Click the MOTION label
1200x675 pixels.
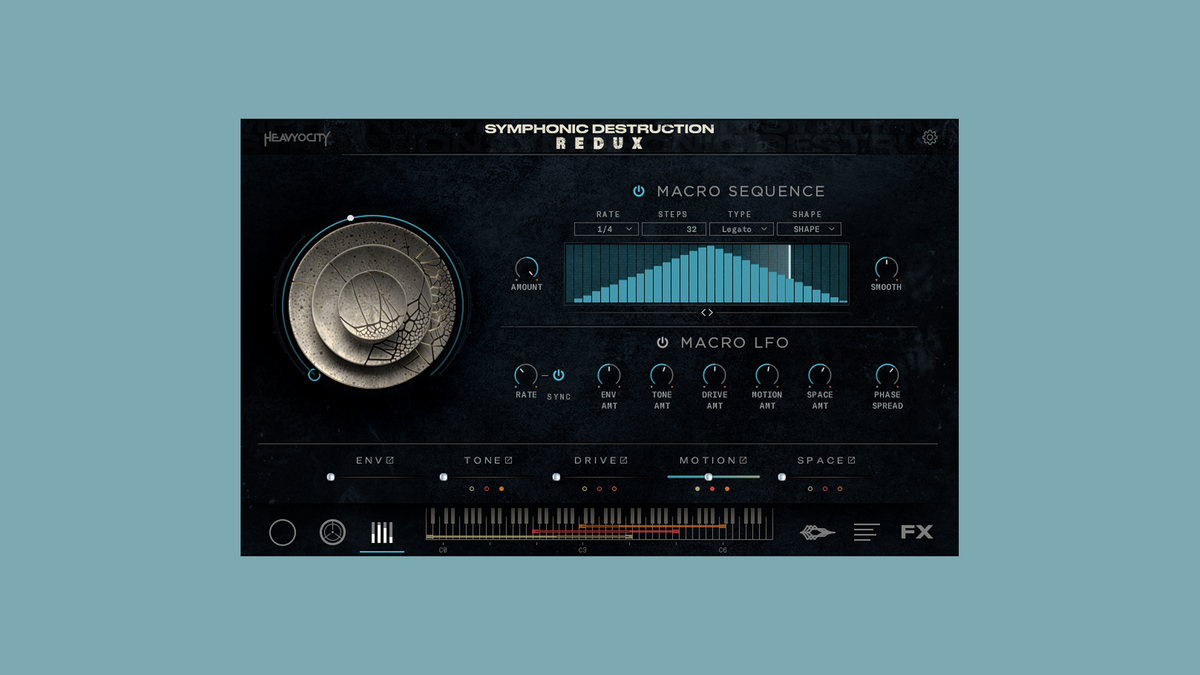[x=708, y=460]
